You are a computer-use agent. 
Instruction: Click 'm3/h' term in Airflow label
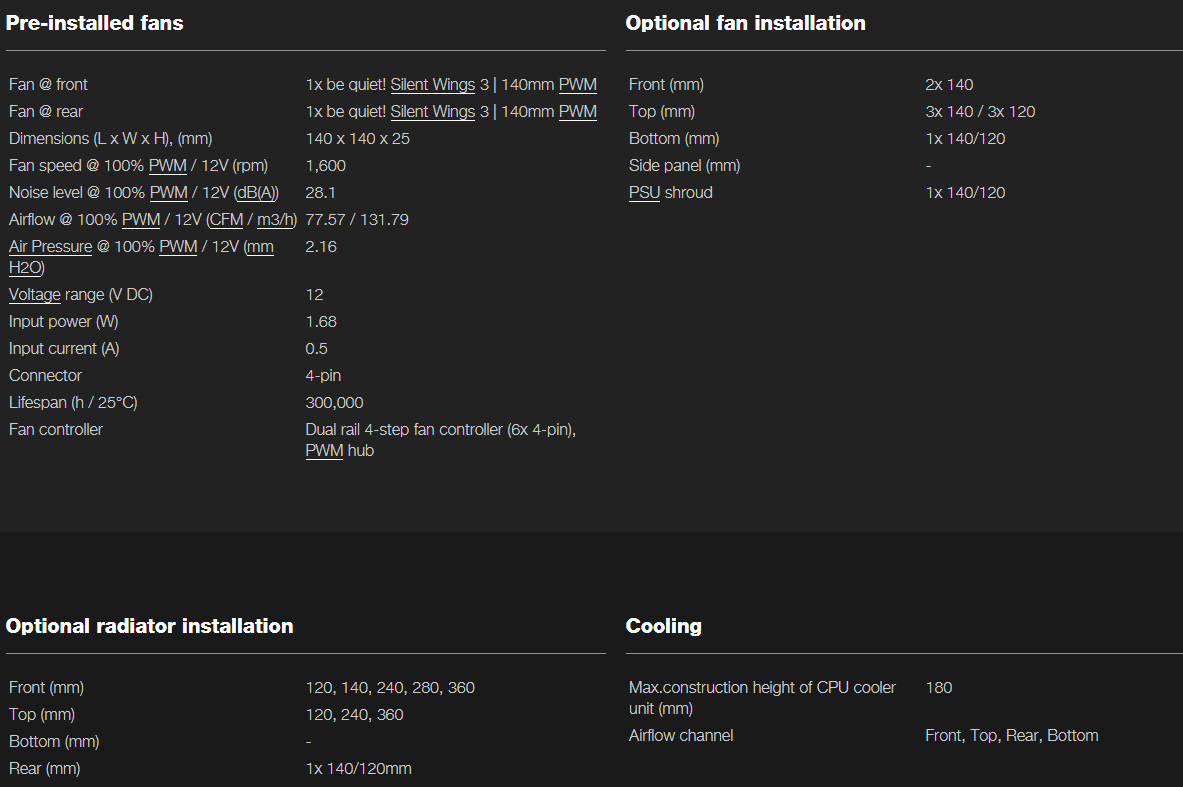[276, 220]
